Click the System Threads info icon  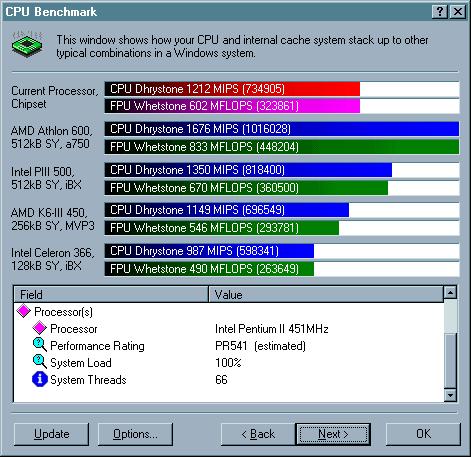coord(40,379)
